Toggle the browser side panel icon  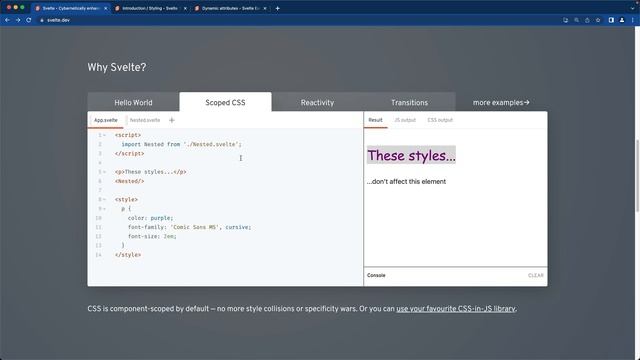click(611, 20)
